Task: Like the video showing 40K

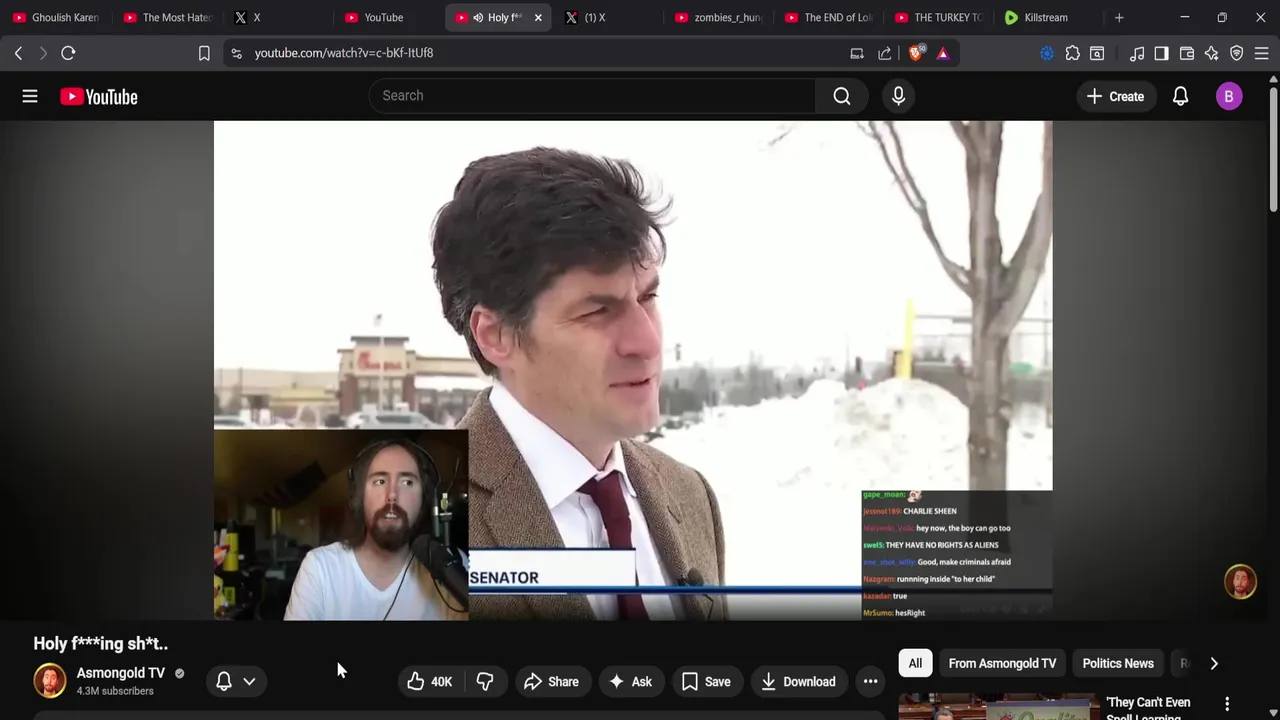Action: (430, 682)
